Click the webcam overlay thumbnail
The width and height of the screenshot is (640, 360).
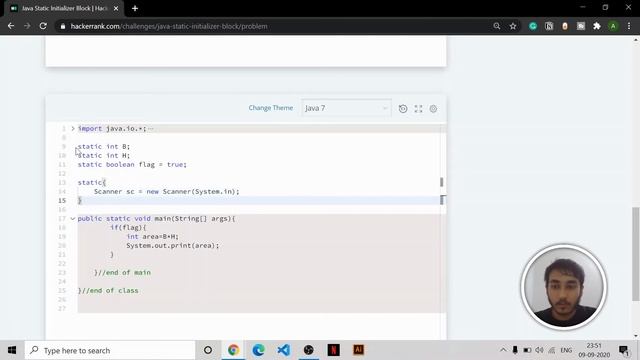click(x=564, y=287)
